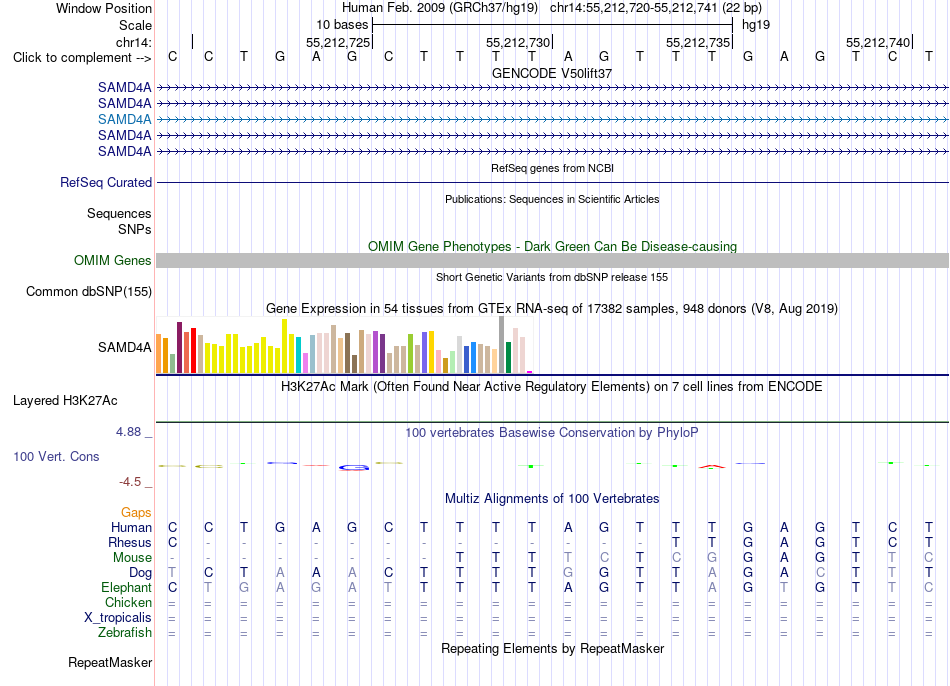Click the 'Click to complement -->' label
950x686 pixels.
point(82,58)
